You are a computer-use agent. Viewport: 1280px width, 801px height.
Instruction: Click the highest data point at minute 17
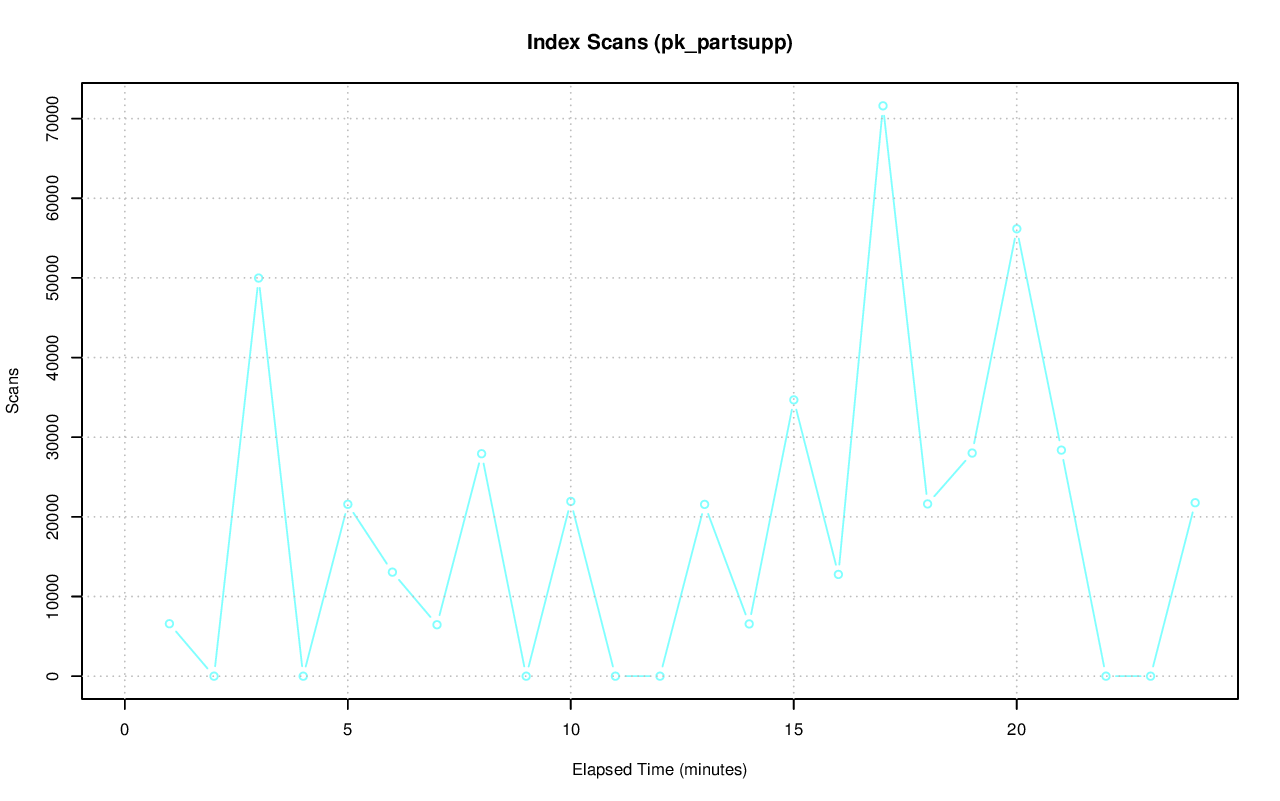[x=883, y=106]
